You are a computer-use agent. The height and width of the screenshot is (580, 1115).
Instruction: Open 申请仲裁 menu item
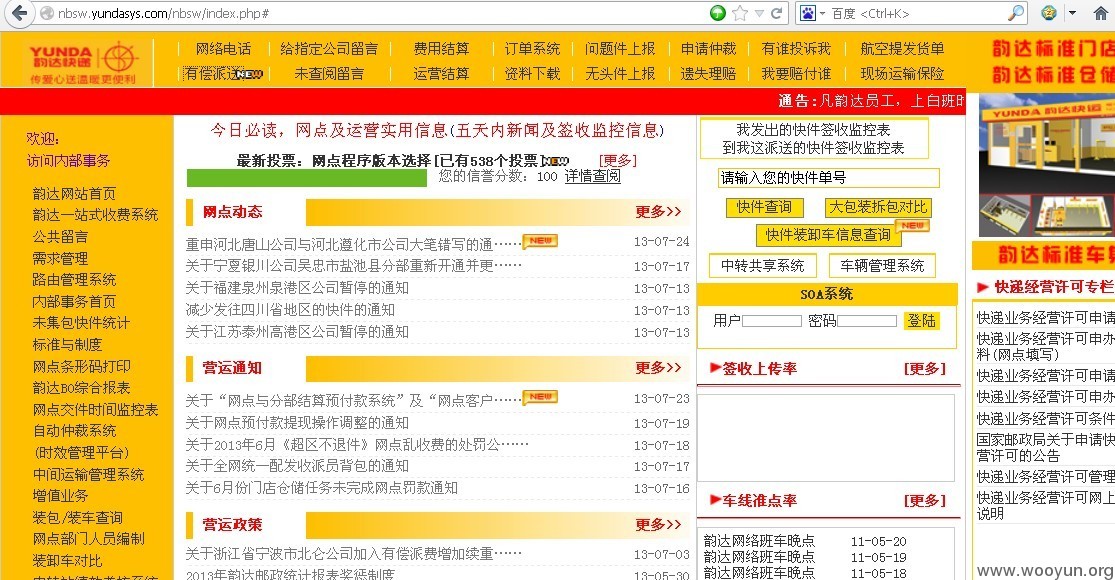(708, 49)
